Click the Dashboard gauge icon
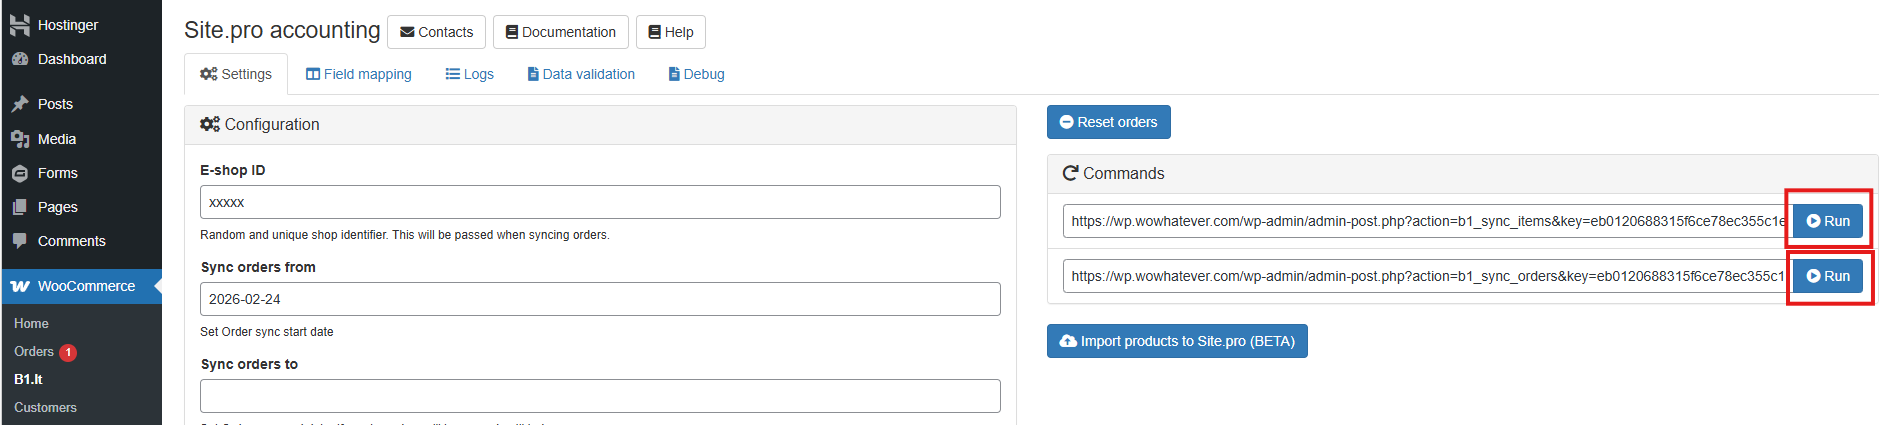1893x425 pixels. click(20, 59)
